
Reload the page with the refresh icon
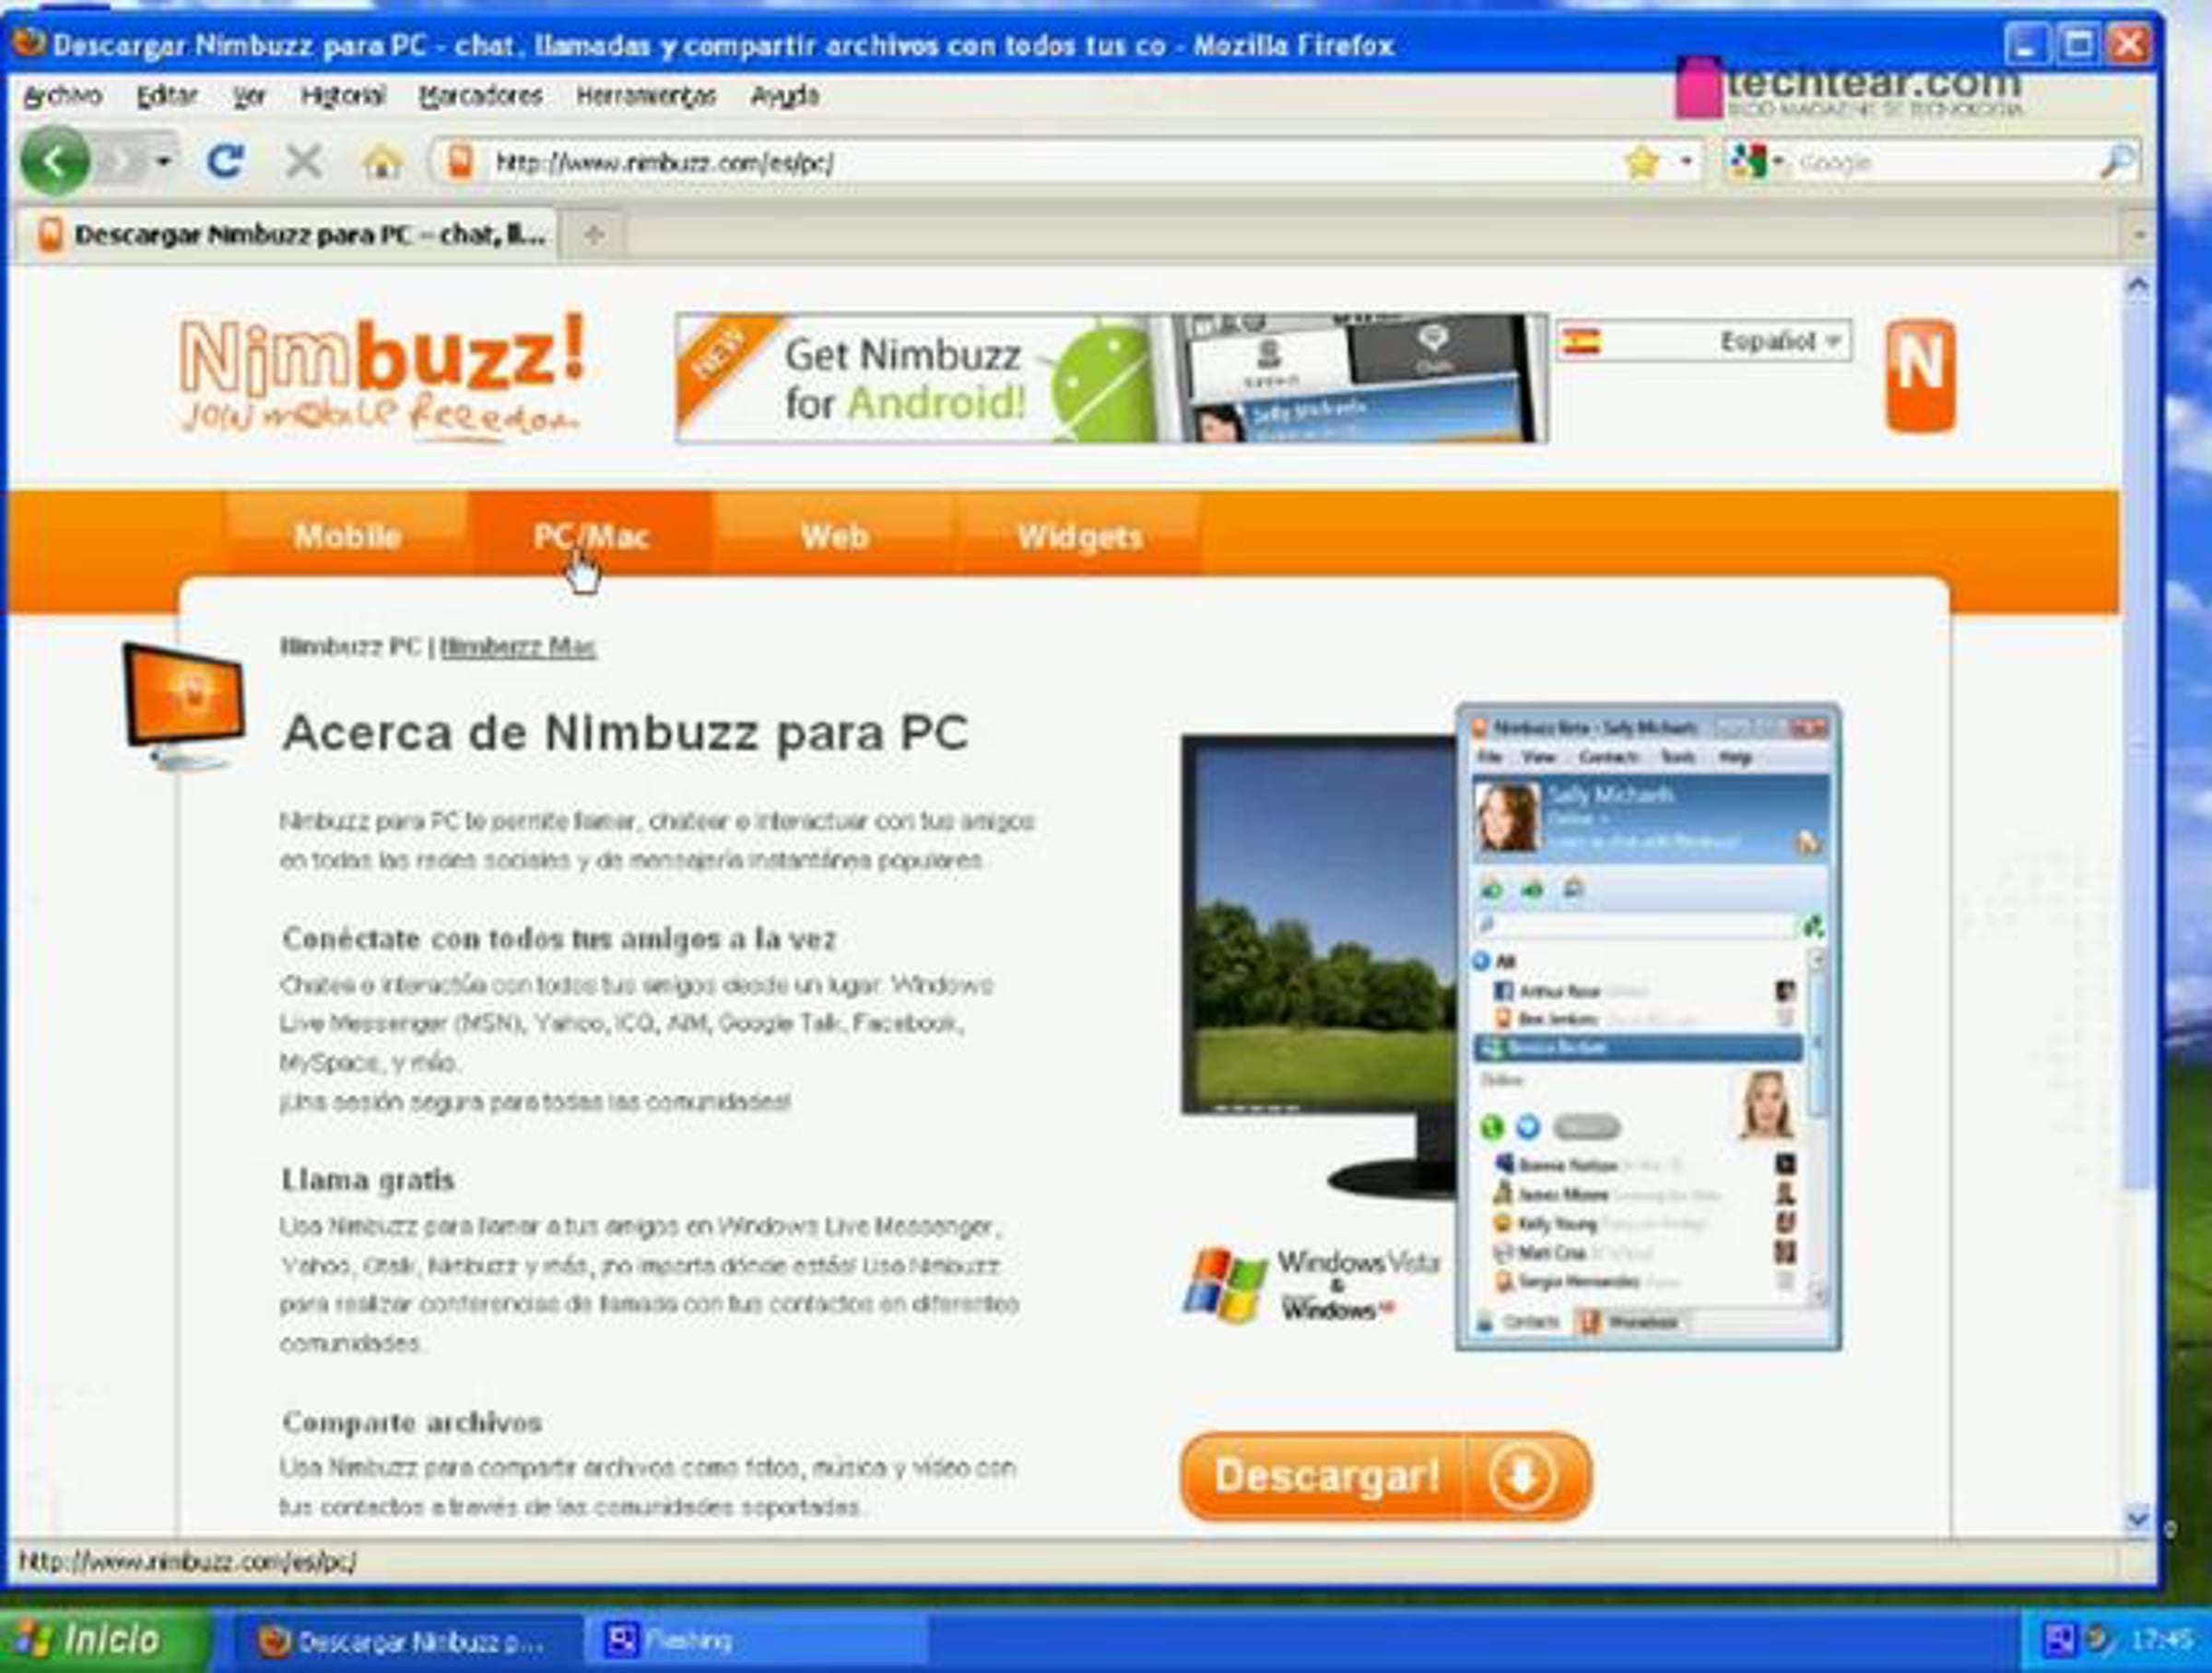point(225,161)
